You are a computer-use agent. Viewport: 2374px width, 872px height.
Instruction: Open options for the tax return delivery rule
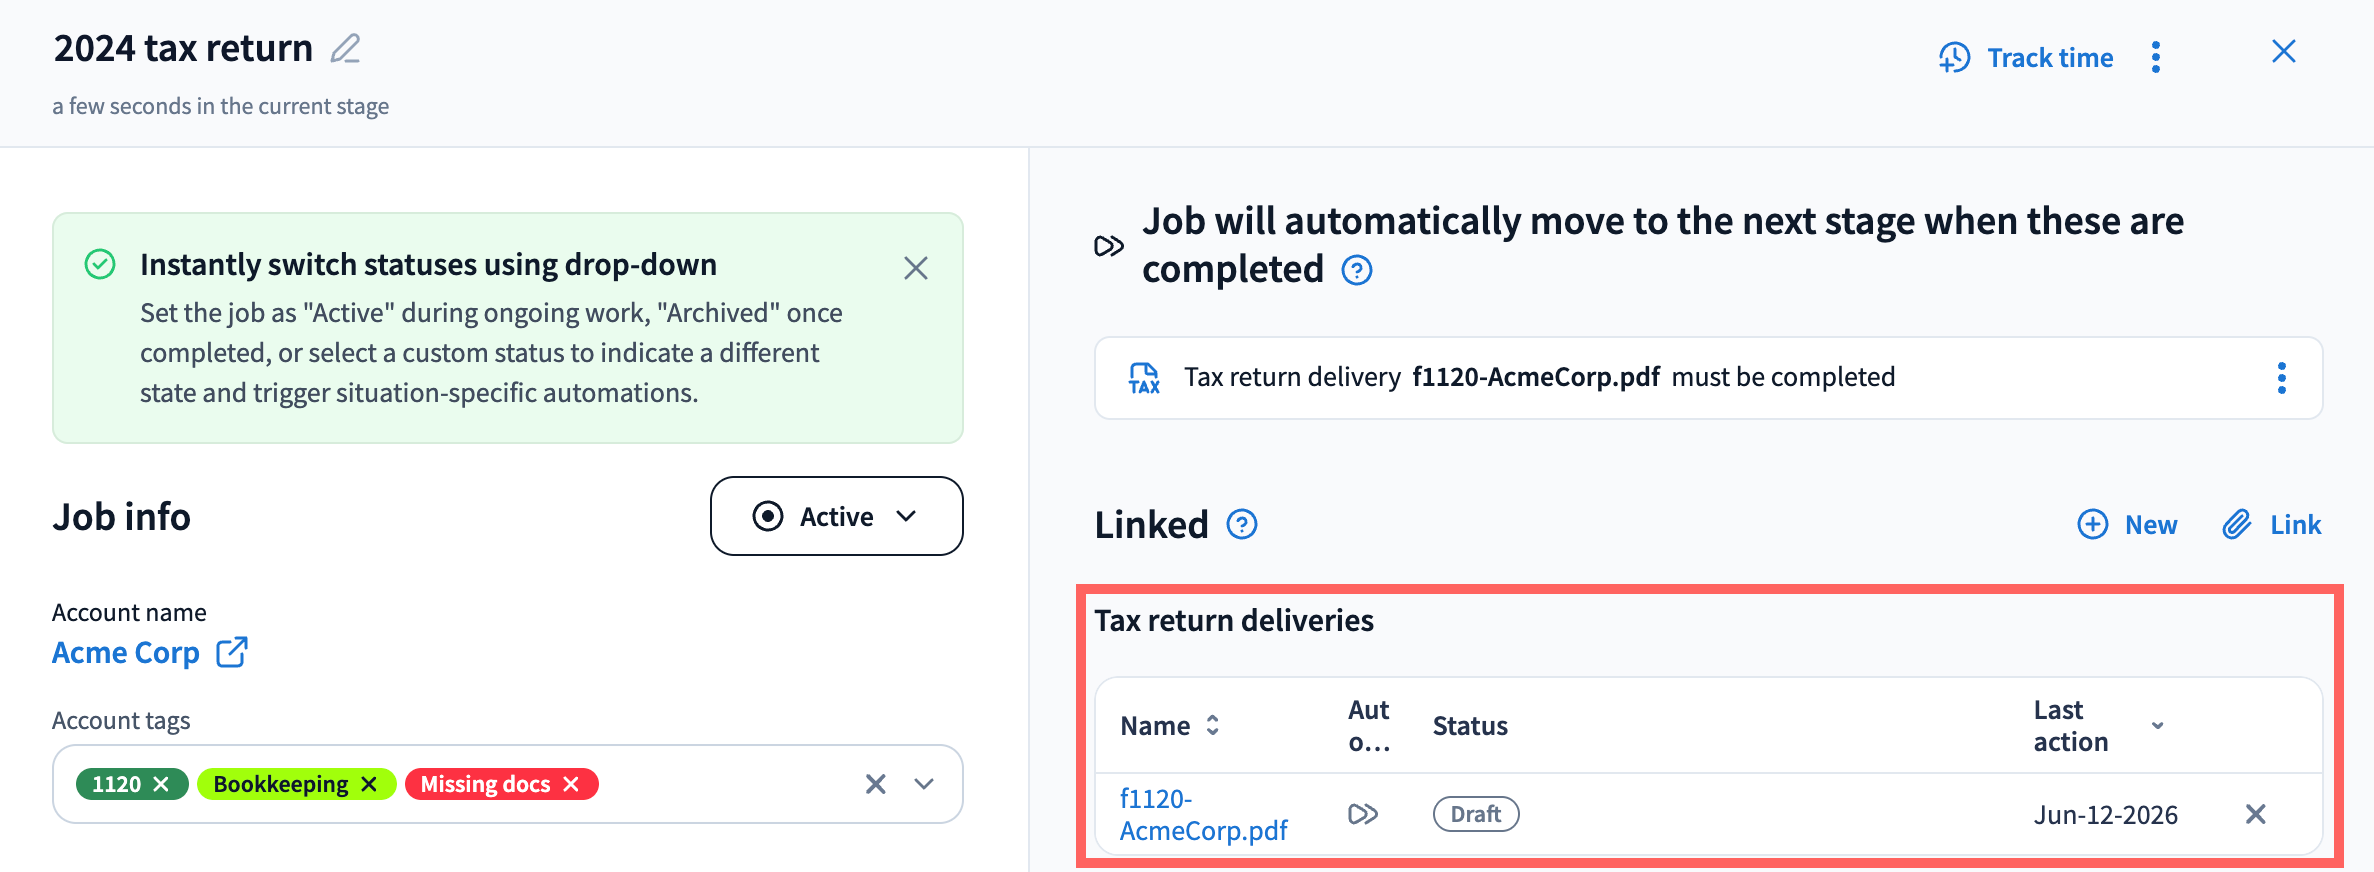pos(2282,378)
